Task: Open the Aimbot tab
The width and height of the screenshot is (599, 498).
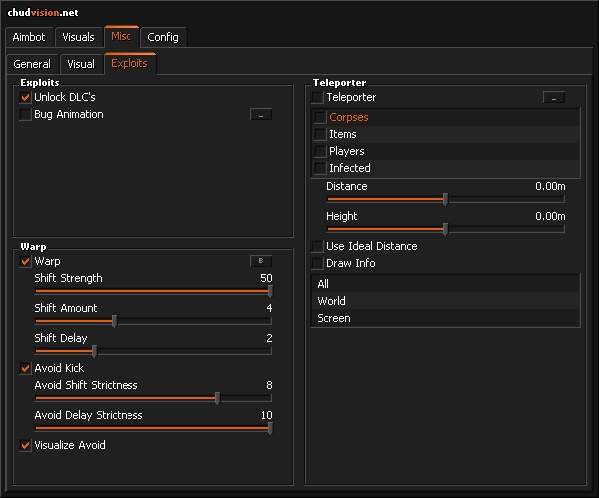Action: coord(29,37)
